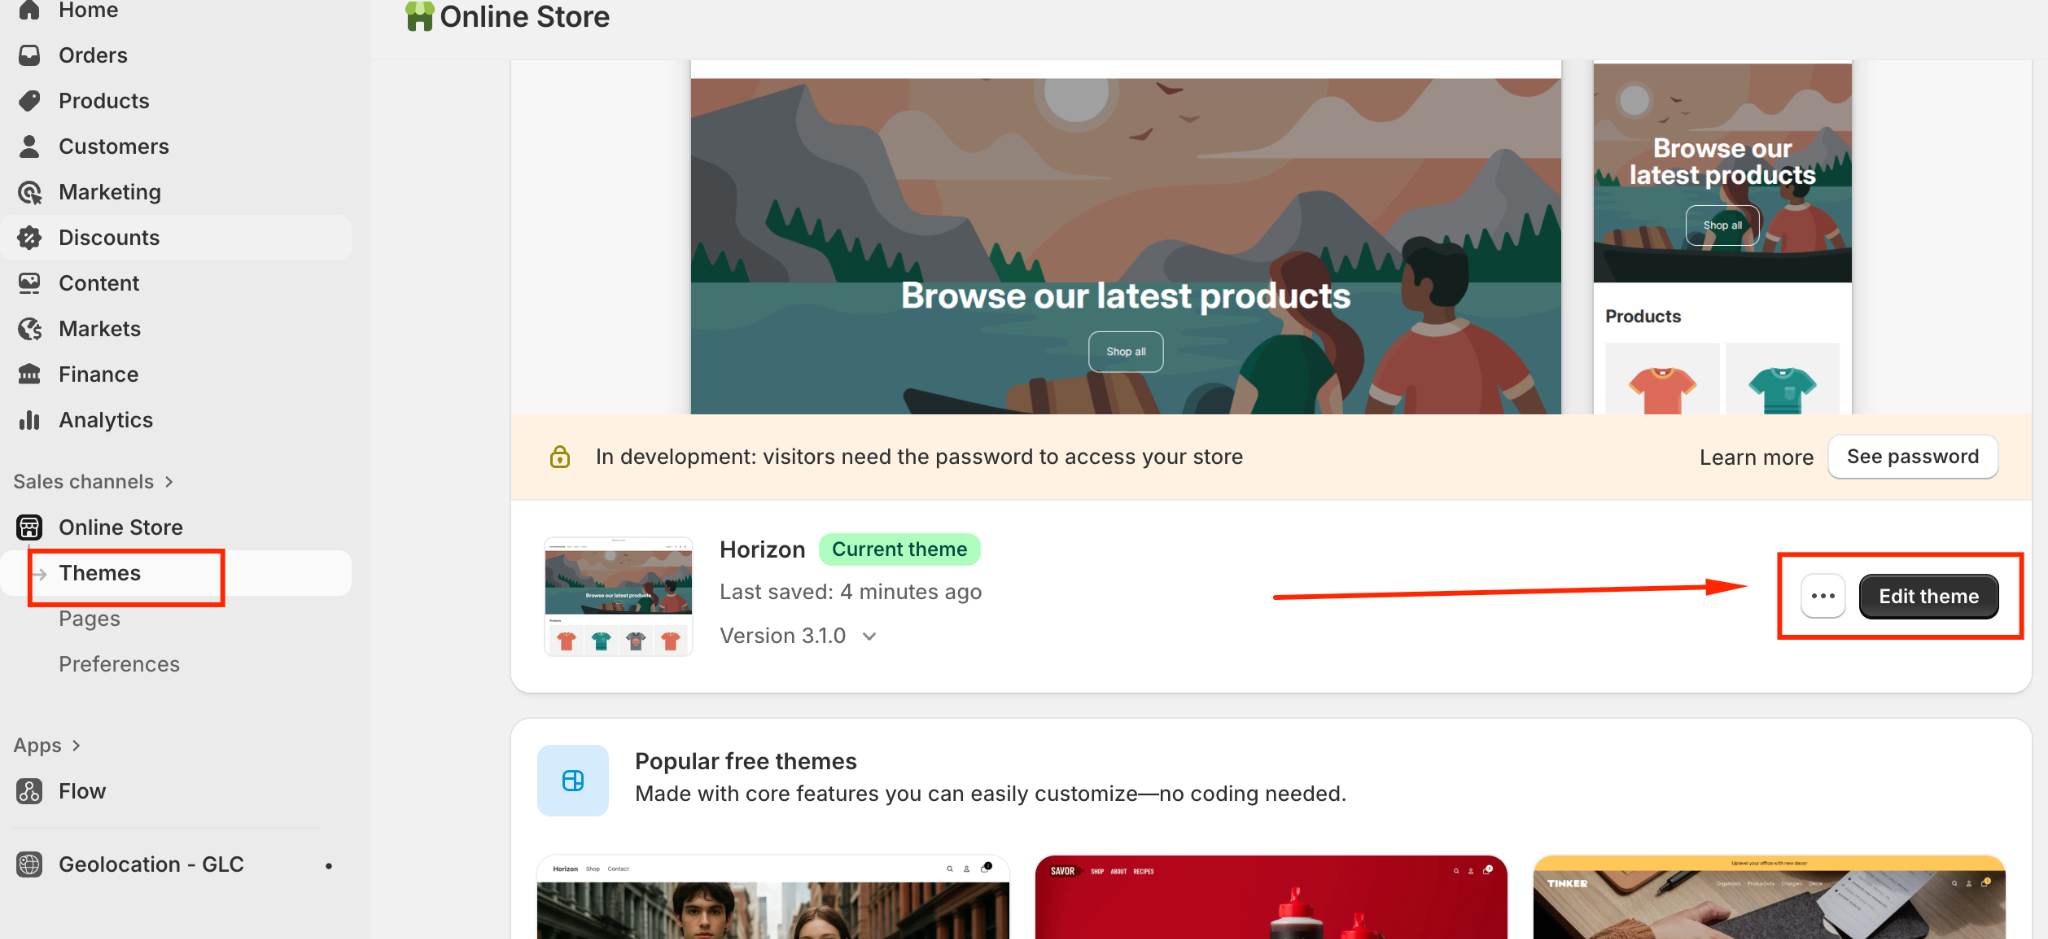This screenshot has width=2048, height=939.
Task: Click the Horizon theme thumbnail
Action: coord(618,597)
